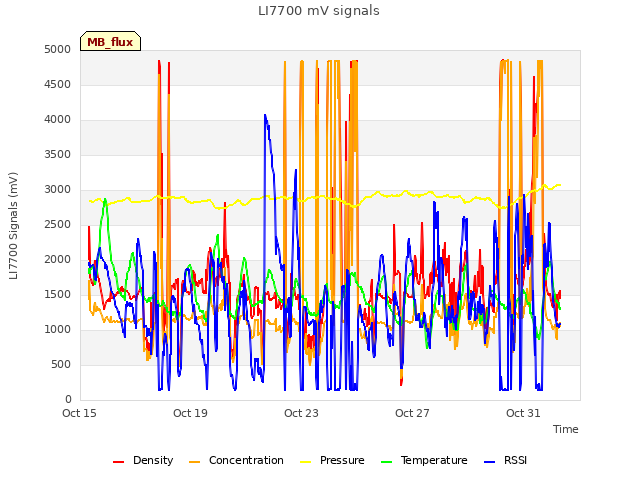This screenshot has width=640, height=480.
Task: Click the red Density legend swatch
Action: click(x=118, y=462)
